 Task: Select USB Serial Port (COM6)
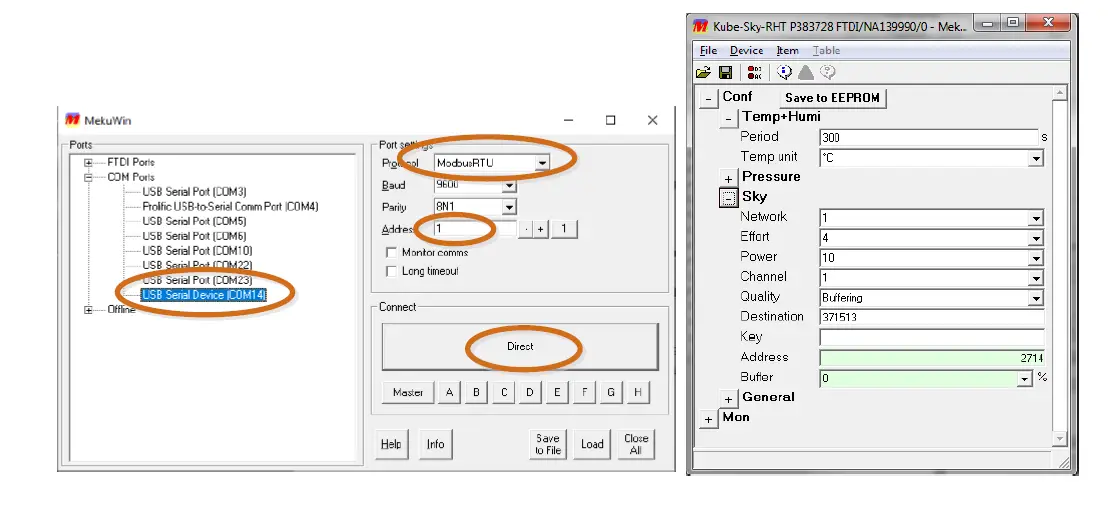pos(194,236)
